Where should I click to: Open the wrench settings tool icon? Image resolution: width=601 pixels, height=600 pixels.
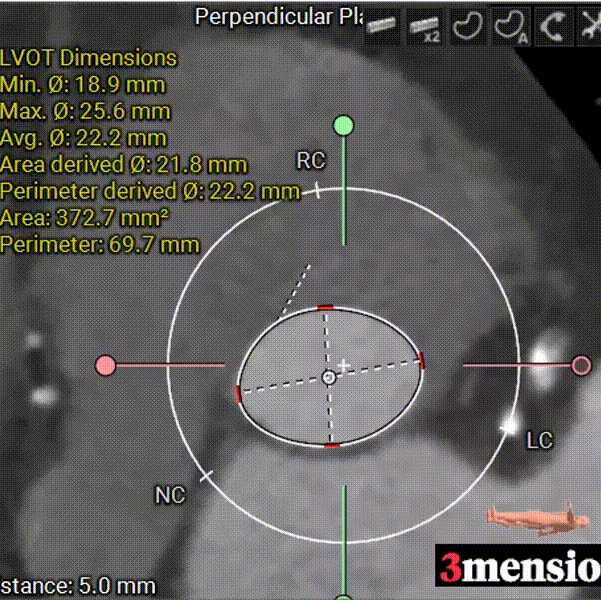coord(587,28)
